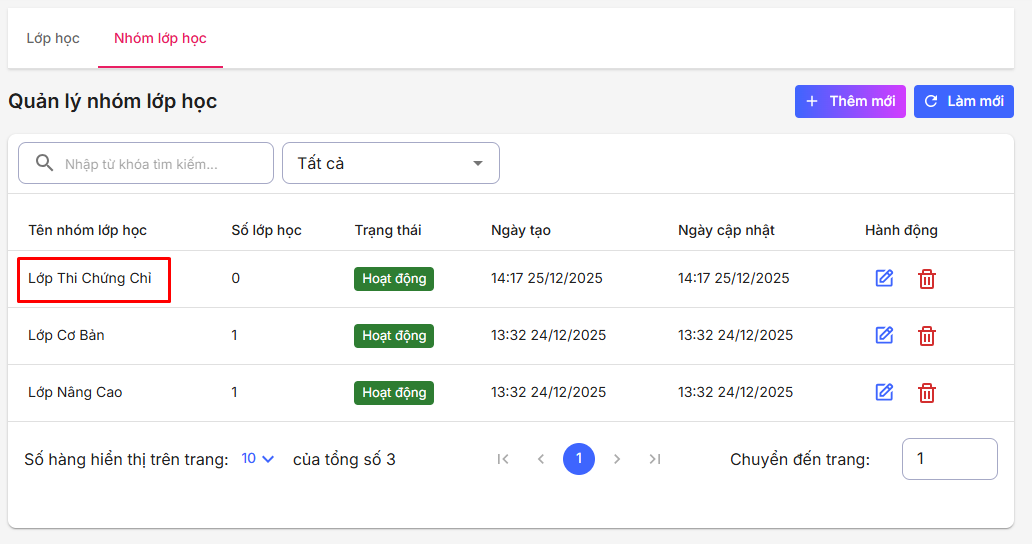
Task: Click the Quản lý nhóm lớp học heading
Action: (x=113, y=101)
